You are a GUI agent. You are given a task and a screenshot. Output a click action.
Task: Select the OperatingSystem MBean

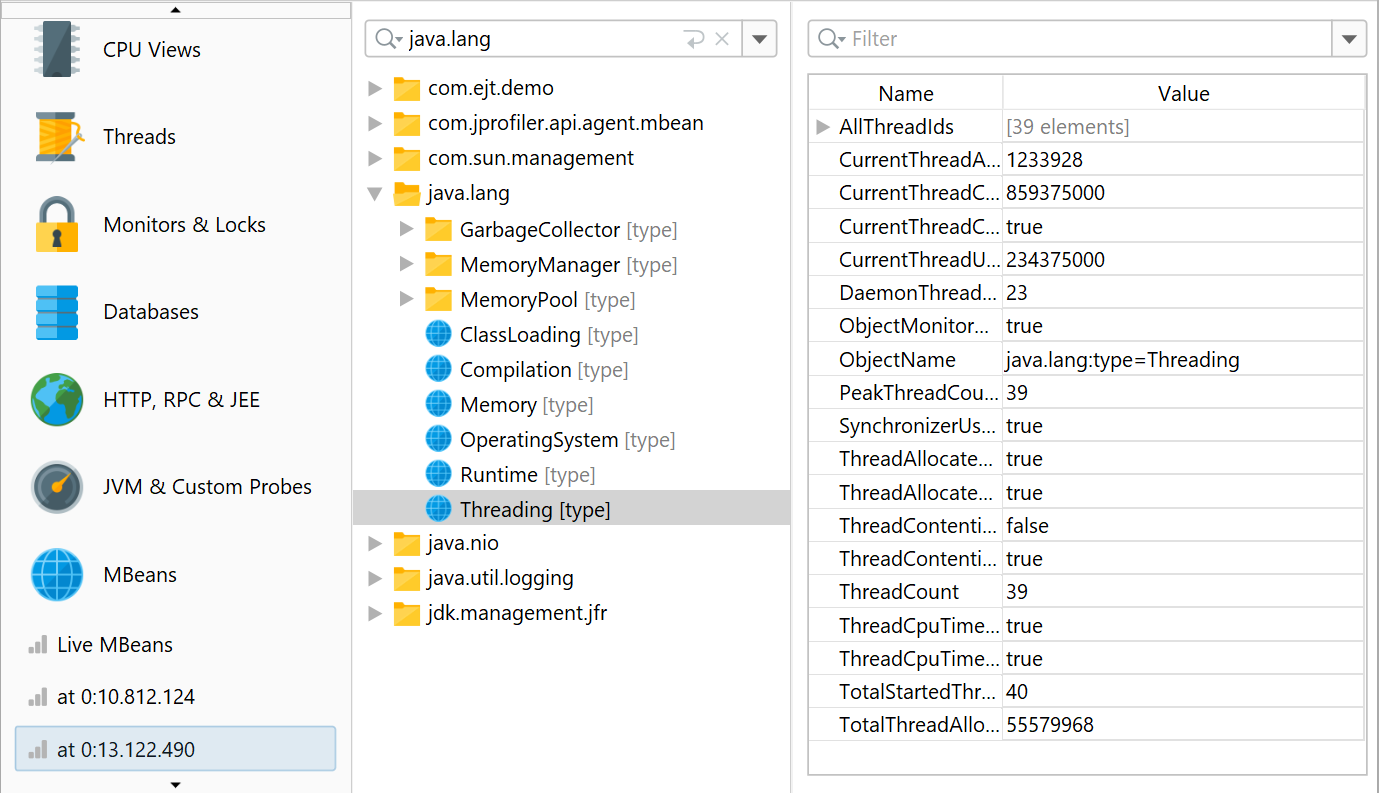pyautogui.click(x=538, y=440)
